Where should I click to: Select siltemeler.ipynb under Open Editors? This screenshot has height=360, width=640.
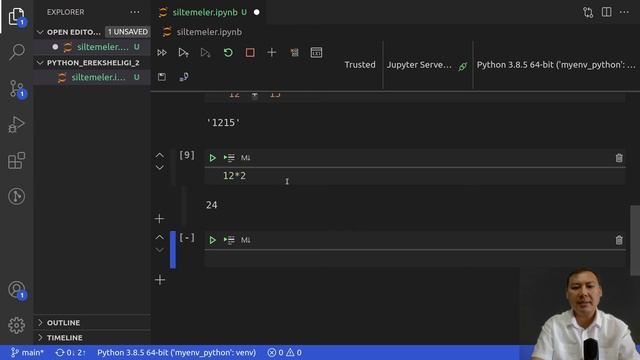pos(93,47)
